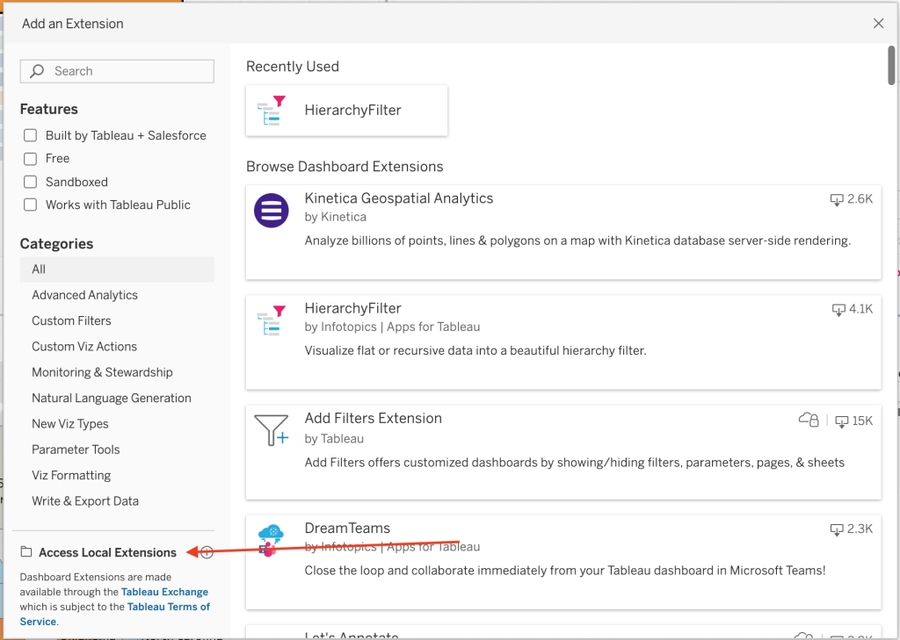This screenshot has height=640, width=900.
Task: Click the magnifying glass search icon
Action: pyautogui.click(x=37, y=71)
